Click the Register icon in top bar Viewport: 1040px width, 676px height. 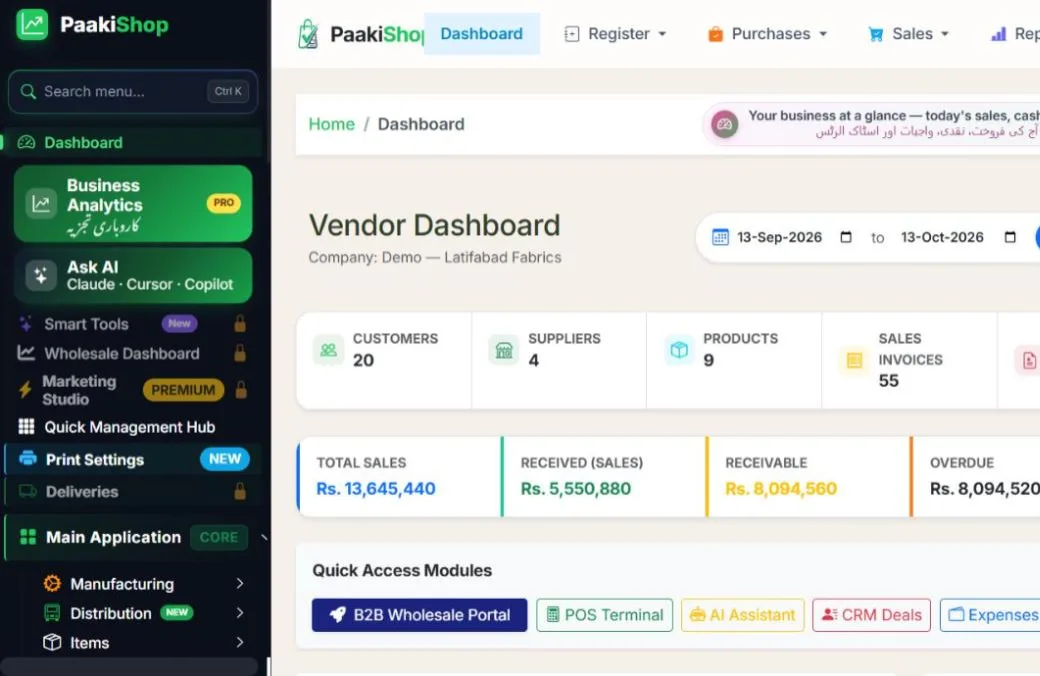coord(572,34)
